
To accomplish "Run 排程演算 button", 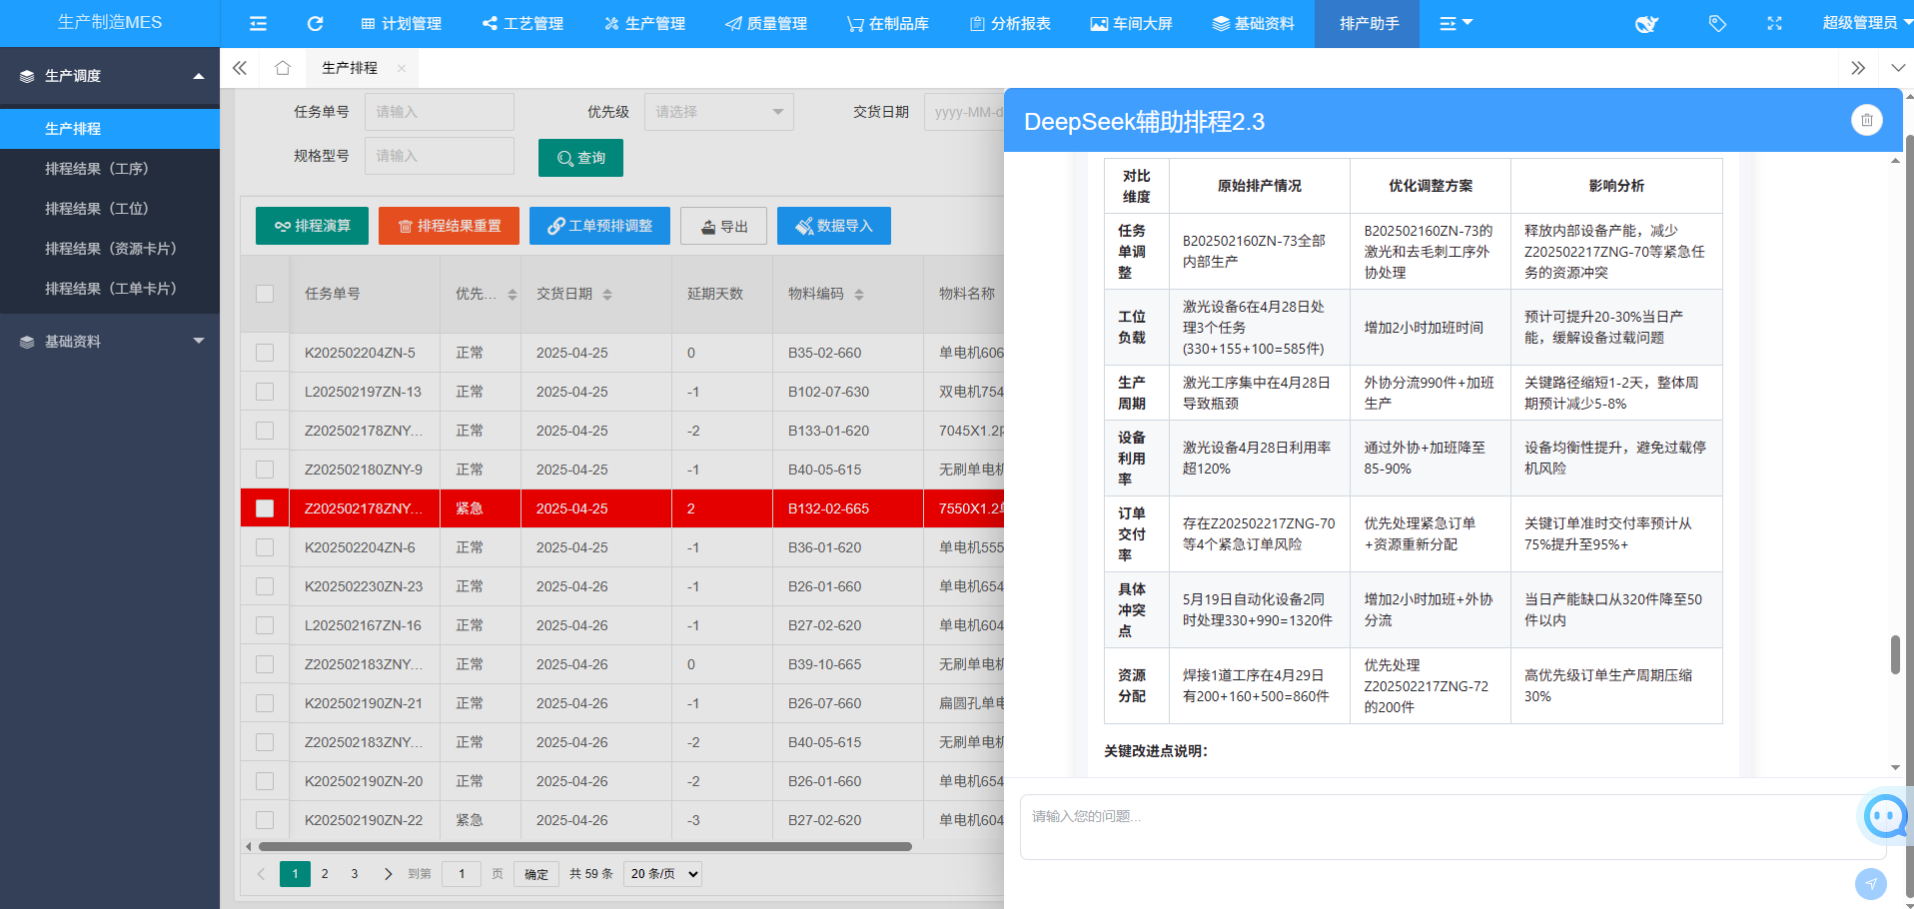I will point(312,226).
